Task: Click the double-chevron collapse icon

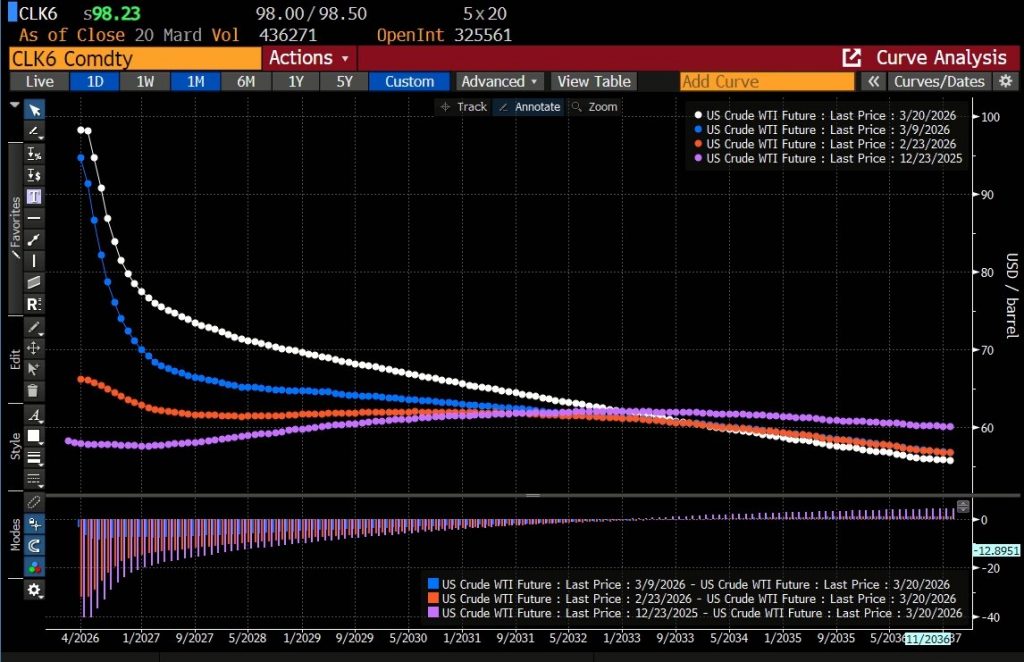Action: tap(873, 82)
